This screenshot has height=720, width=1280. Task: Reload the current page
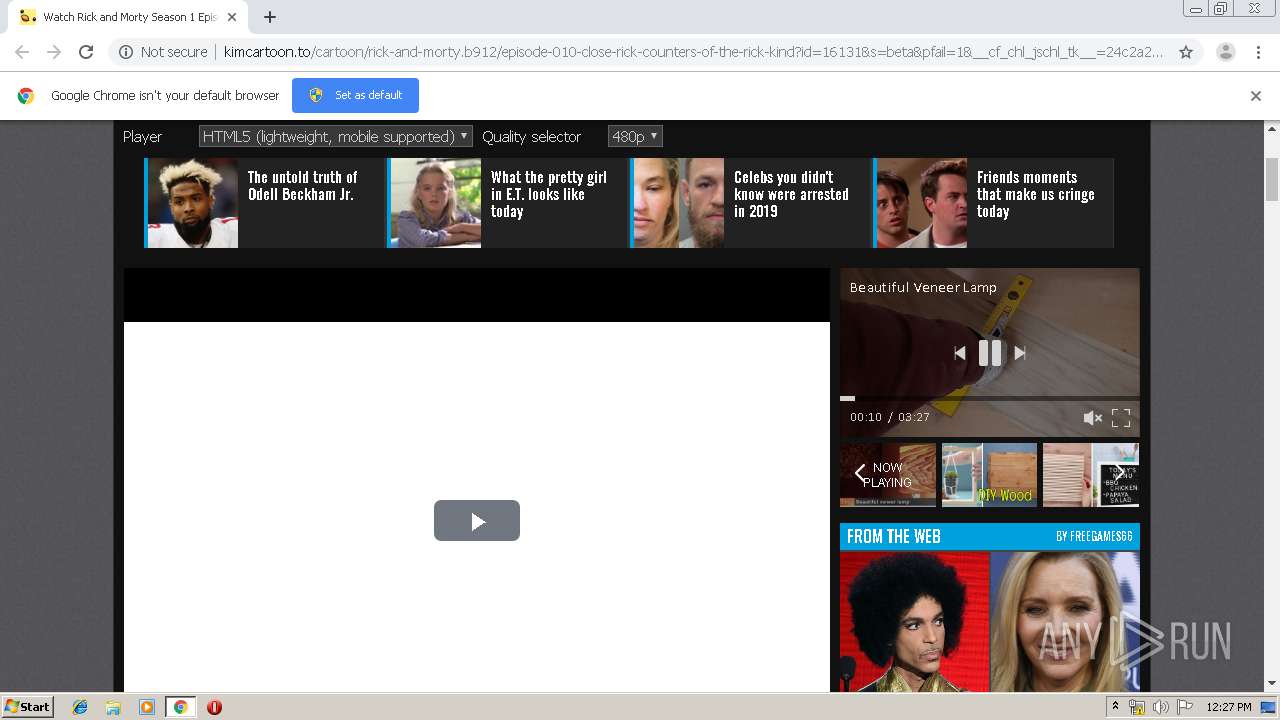coord(86,52)
